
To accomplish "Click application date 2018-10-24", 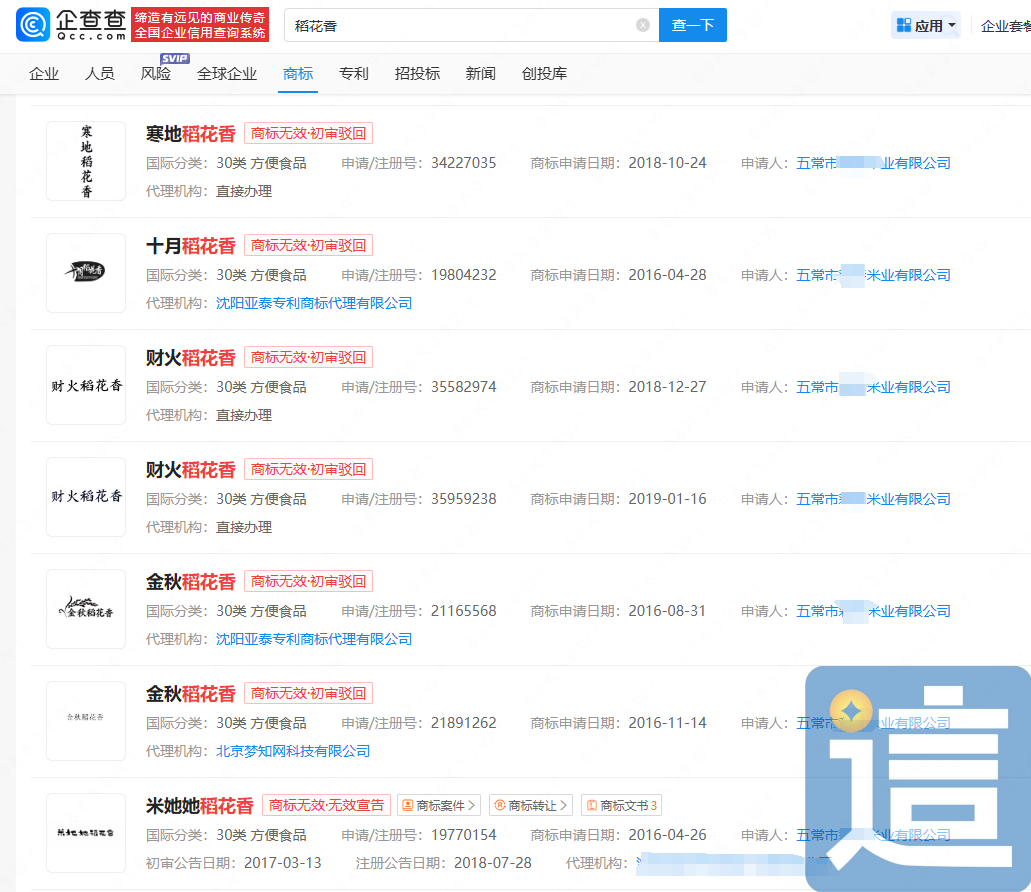I will click(667, 163).
